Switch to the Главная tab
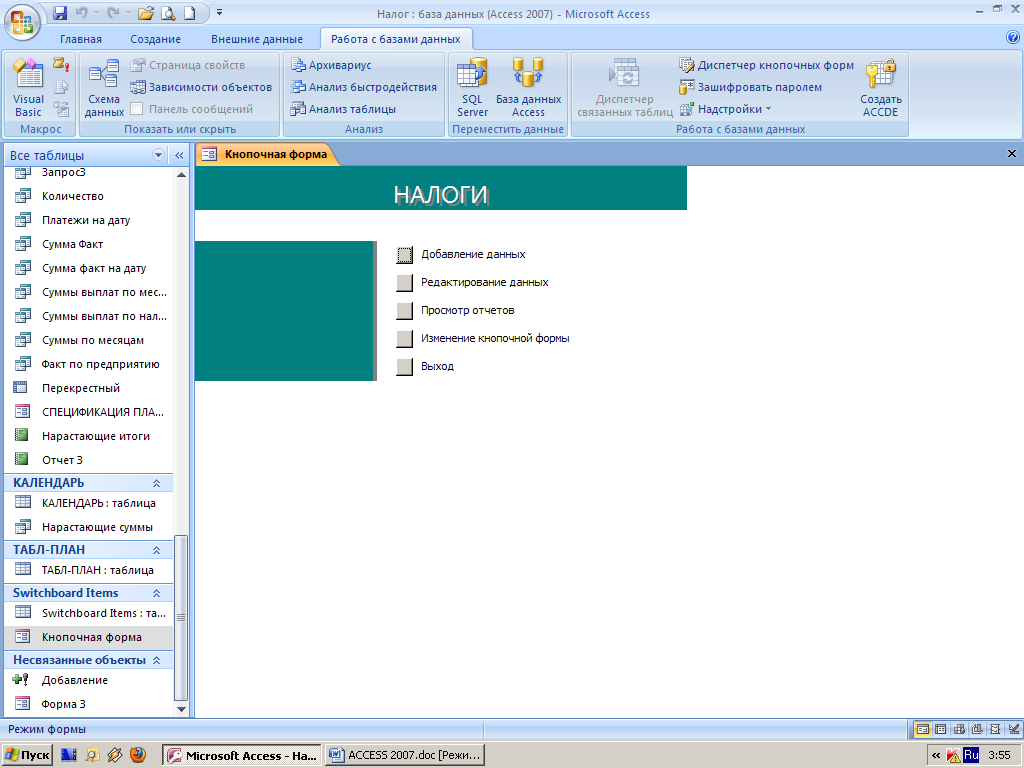Image resolution: width=1024 pixels, height=768 pixels. (x=80, y=39)
